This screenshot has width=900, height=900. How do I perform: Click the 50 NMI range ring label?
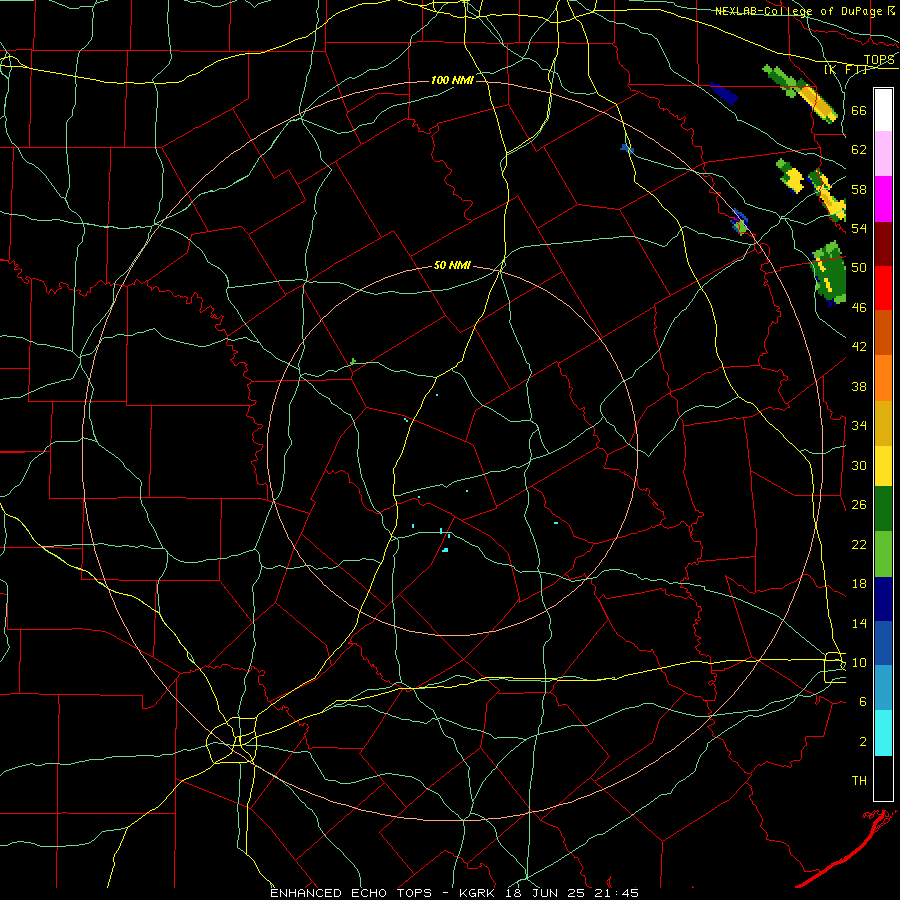pyautogui.click(x=452, y=265)
